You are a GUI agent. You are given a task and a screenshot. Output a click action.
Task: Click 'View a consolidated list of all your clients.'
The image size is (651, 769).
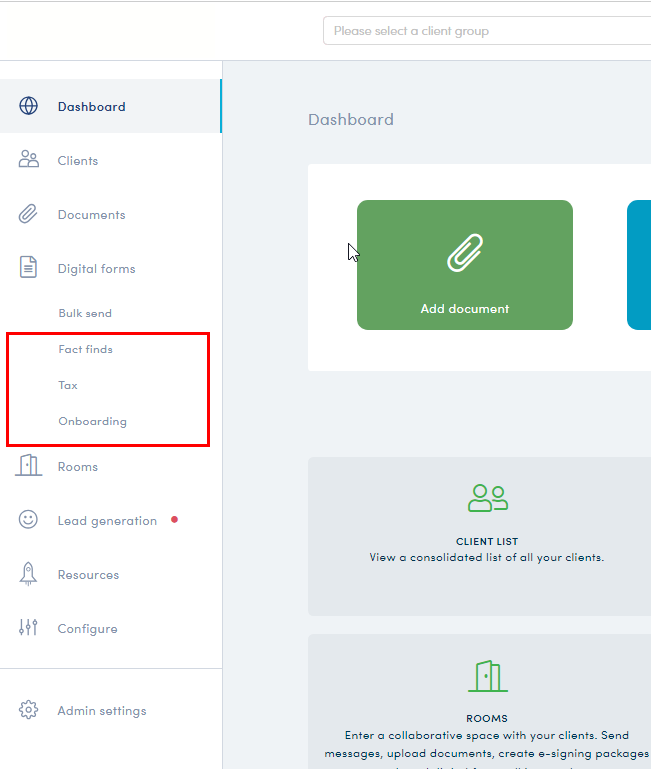[x=487, y=557]
